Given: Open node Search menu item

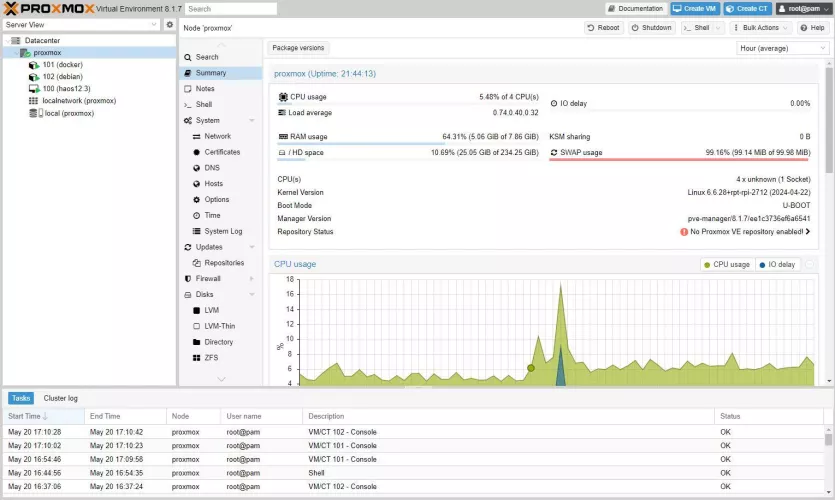Looking at the screenshot, I should [x=220, y=57].
